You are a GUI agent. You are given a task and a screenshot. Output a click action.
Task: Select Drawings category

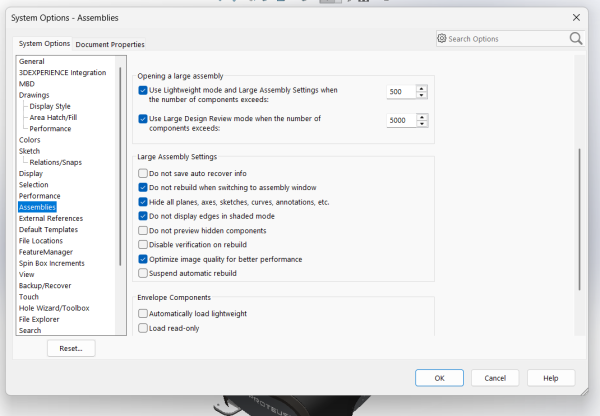pyautogui.click(x=34, y=95)
